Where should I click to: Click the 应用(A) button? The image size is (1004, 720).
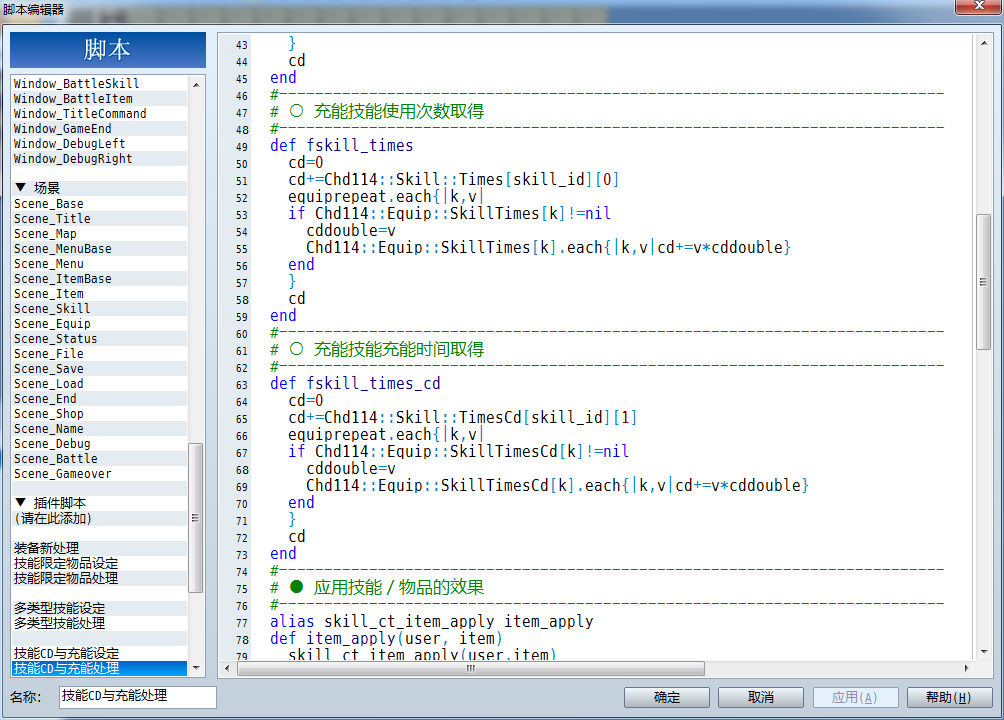(x=855, y=697)
